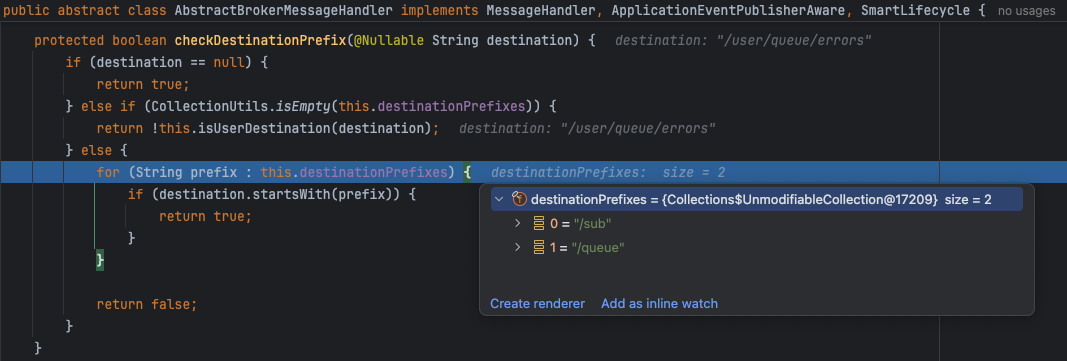Click the list icon beside 0 = "/sub"
The height and width of the screenshot is (361, 1067).
point(539,223)
